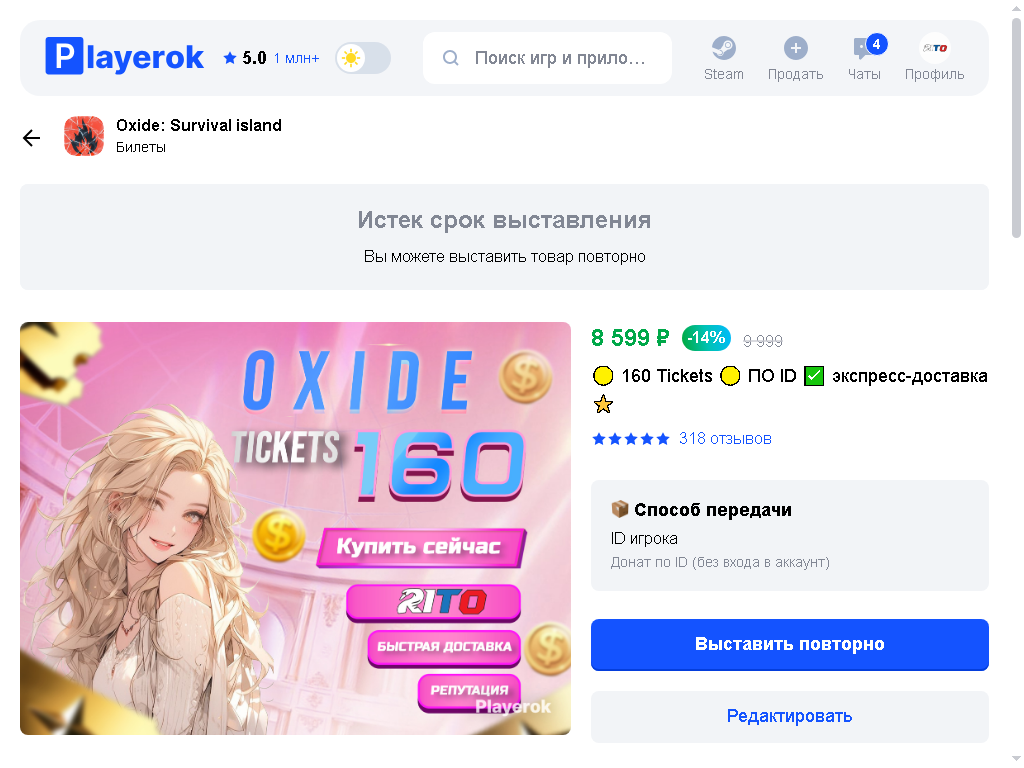The height and width of the screenshot is (768, 1024).
Task: Toggle the light/dark theme switch
Action: [363, 58]
